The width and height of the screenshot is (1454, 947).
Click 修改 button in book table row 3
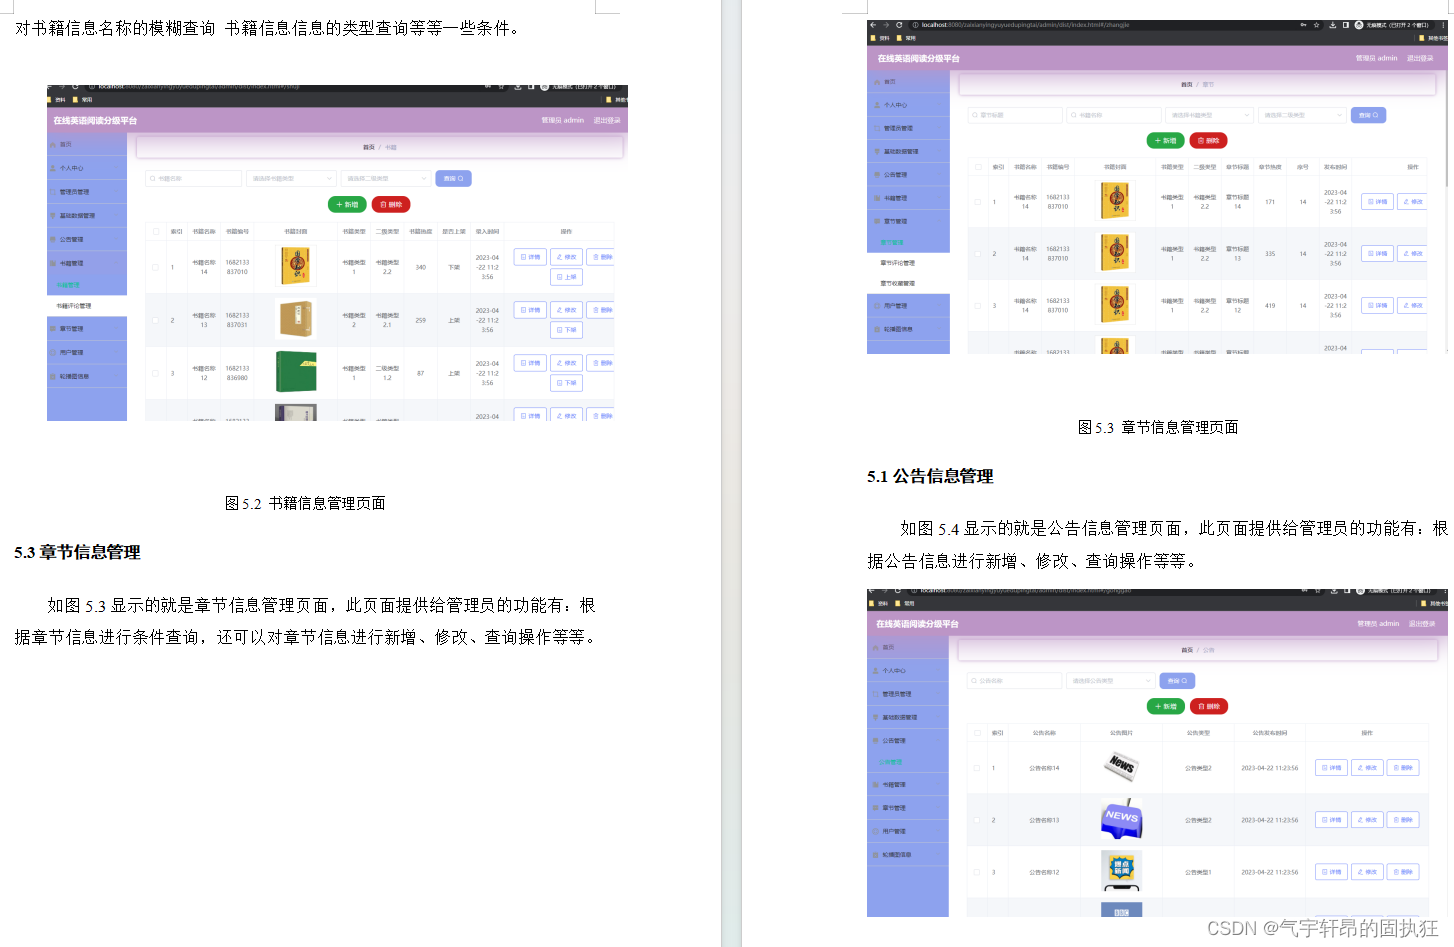pyautogui.click(x=566, y=363)
